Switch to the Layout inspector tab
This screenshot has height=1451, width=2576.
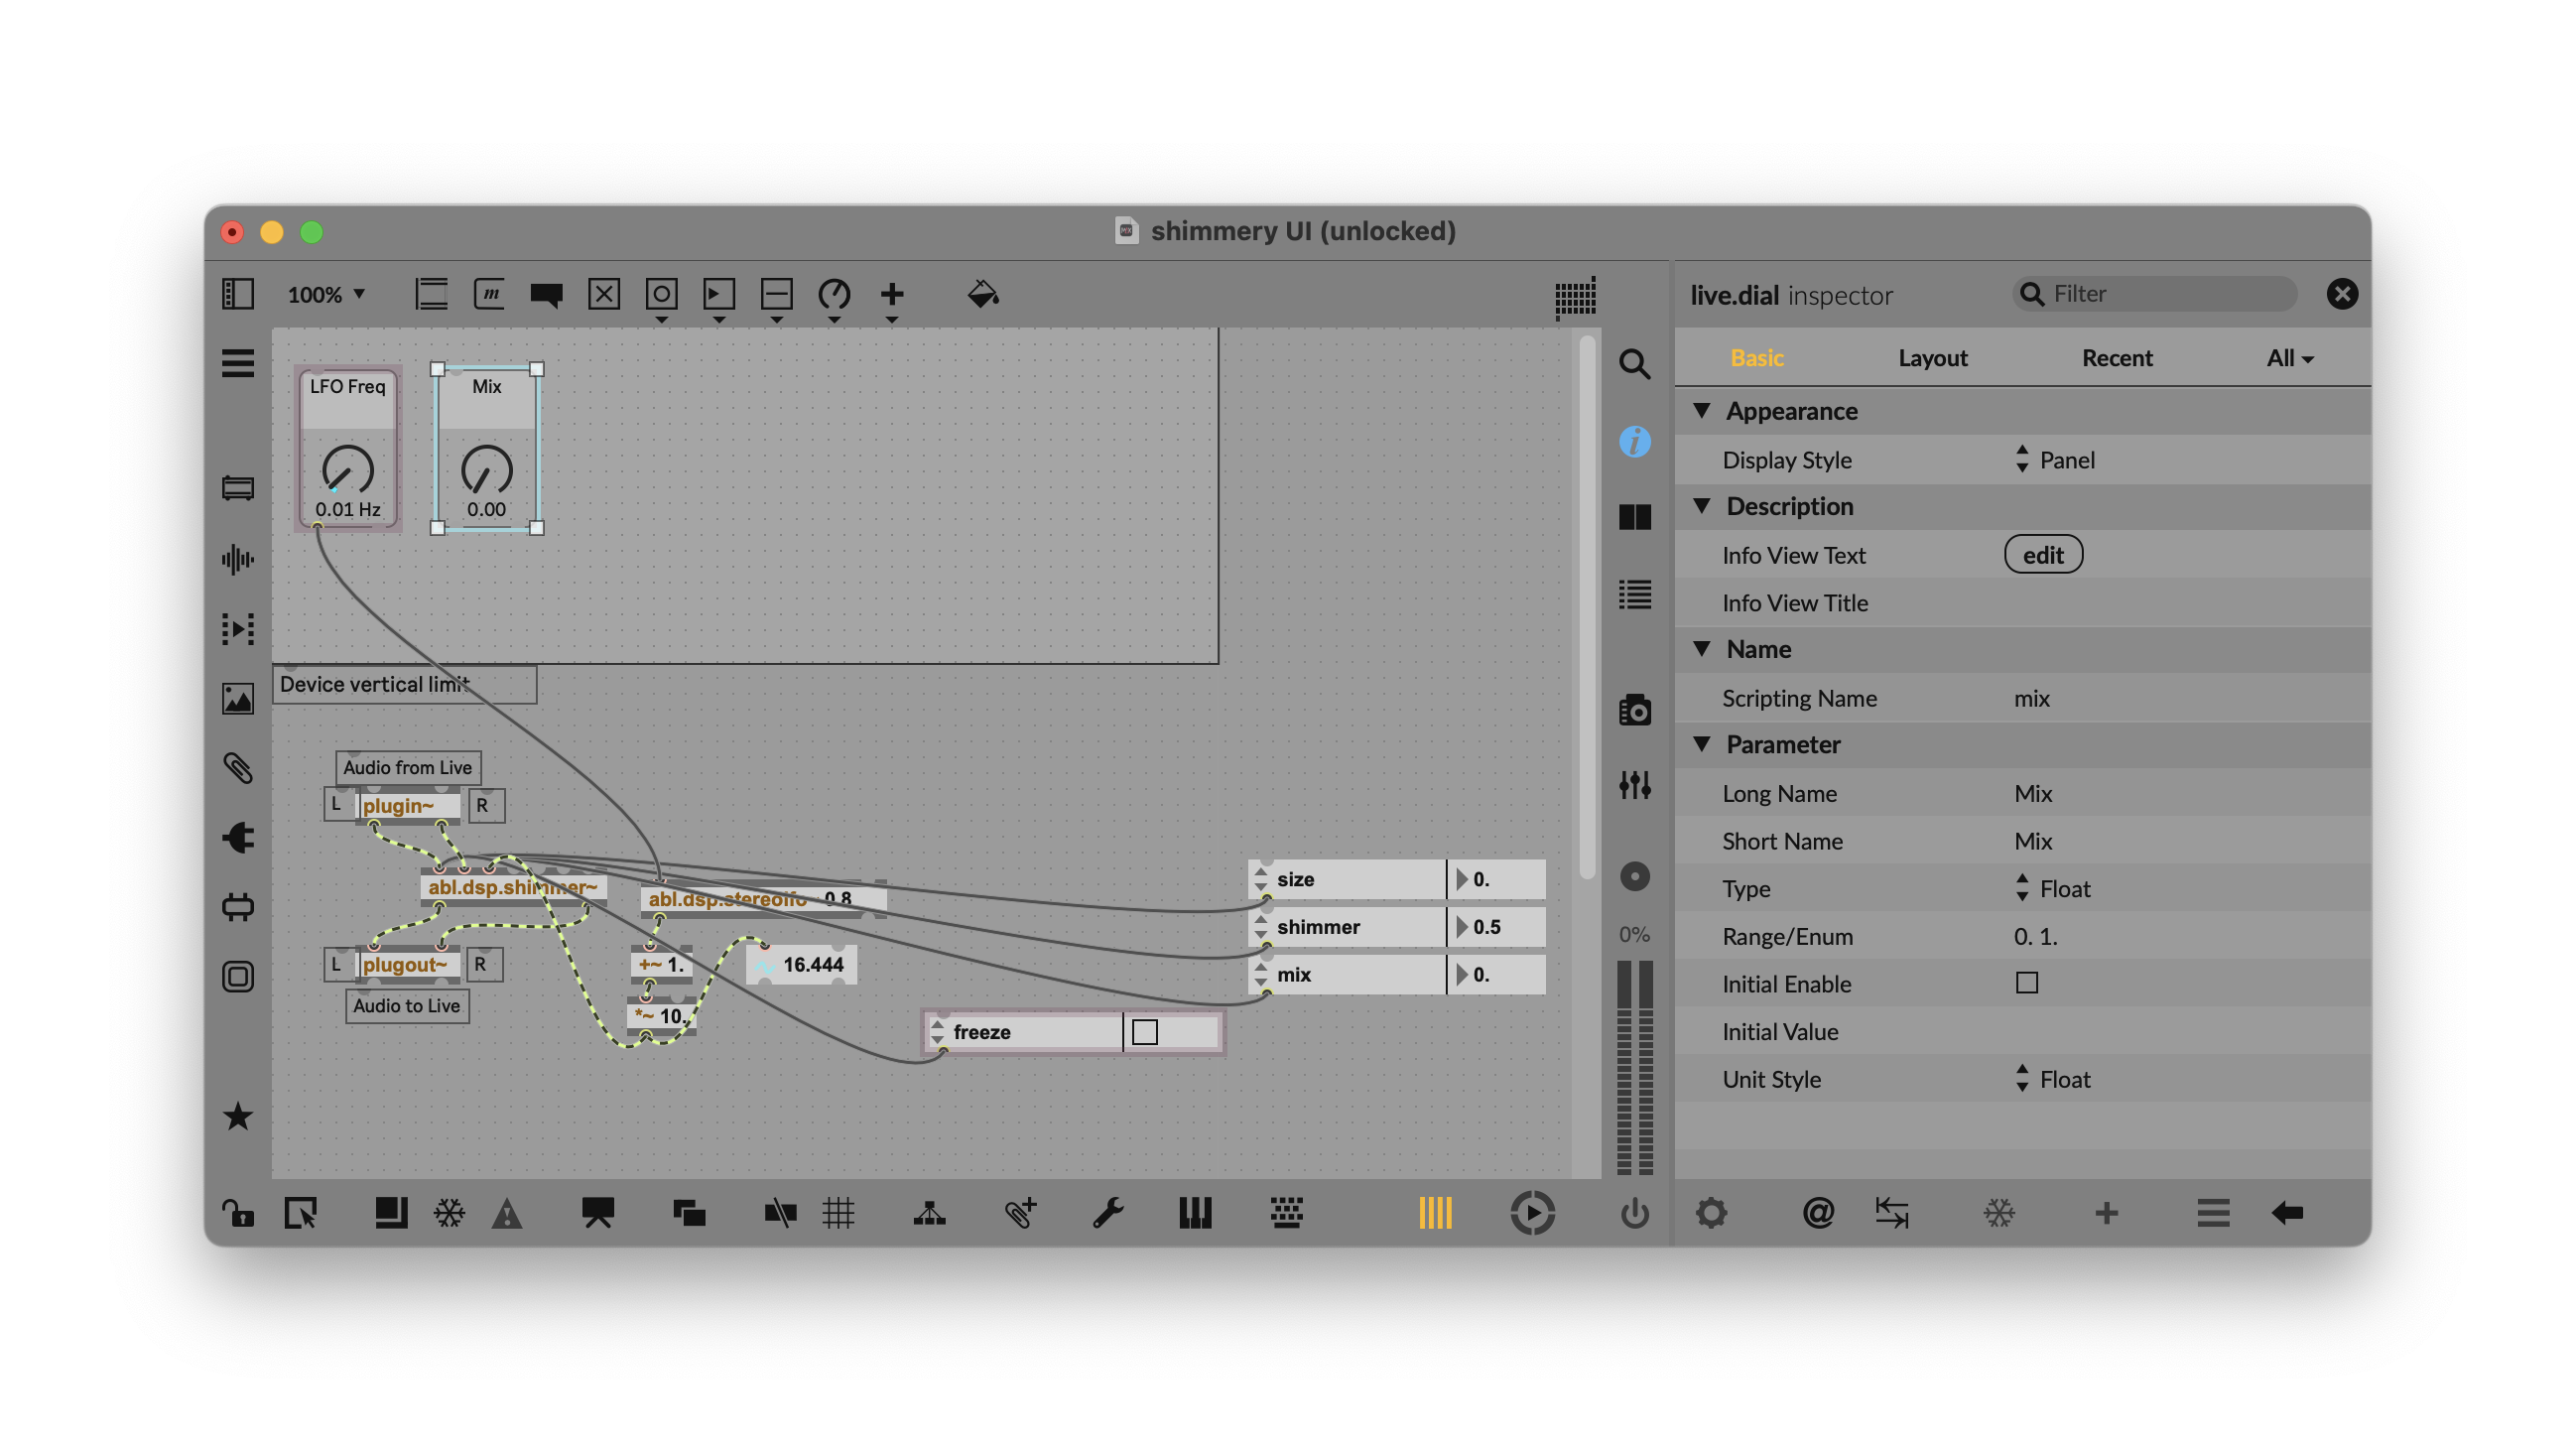pyautogui.click(x=1932, y=358)
